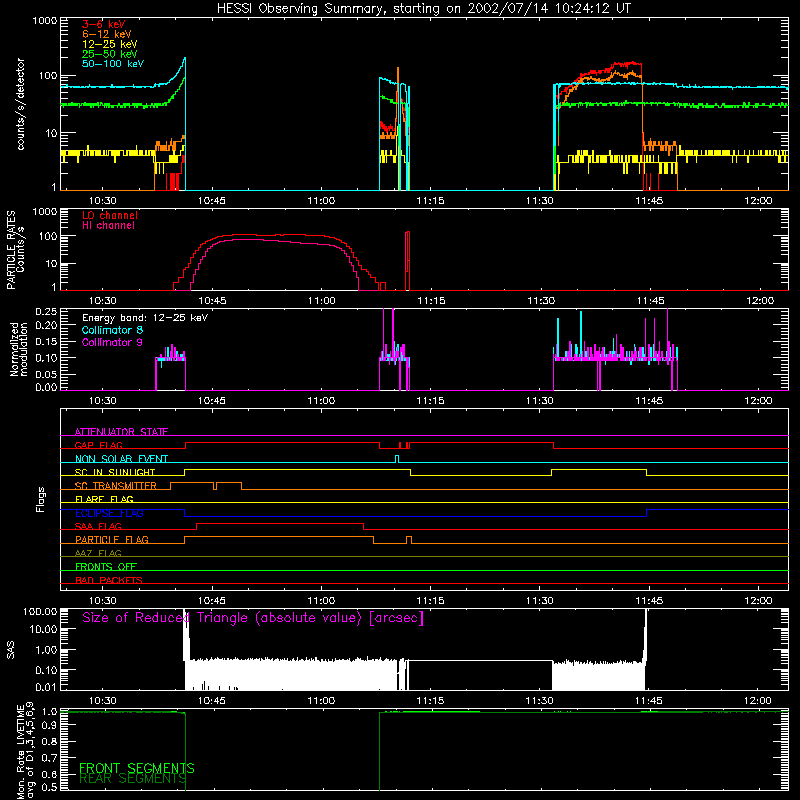The width and height of the screenshot is (800, 800).
Task: Click 11:15 tick label under particle rates panel
Action: click(431, 301)
